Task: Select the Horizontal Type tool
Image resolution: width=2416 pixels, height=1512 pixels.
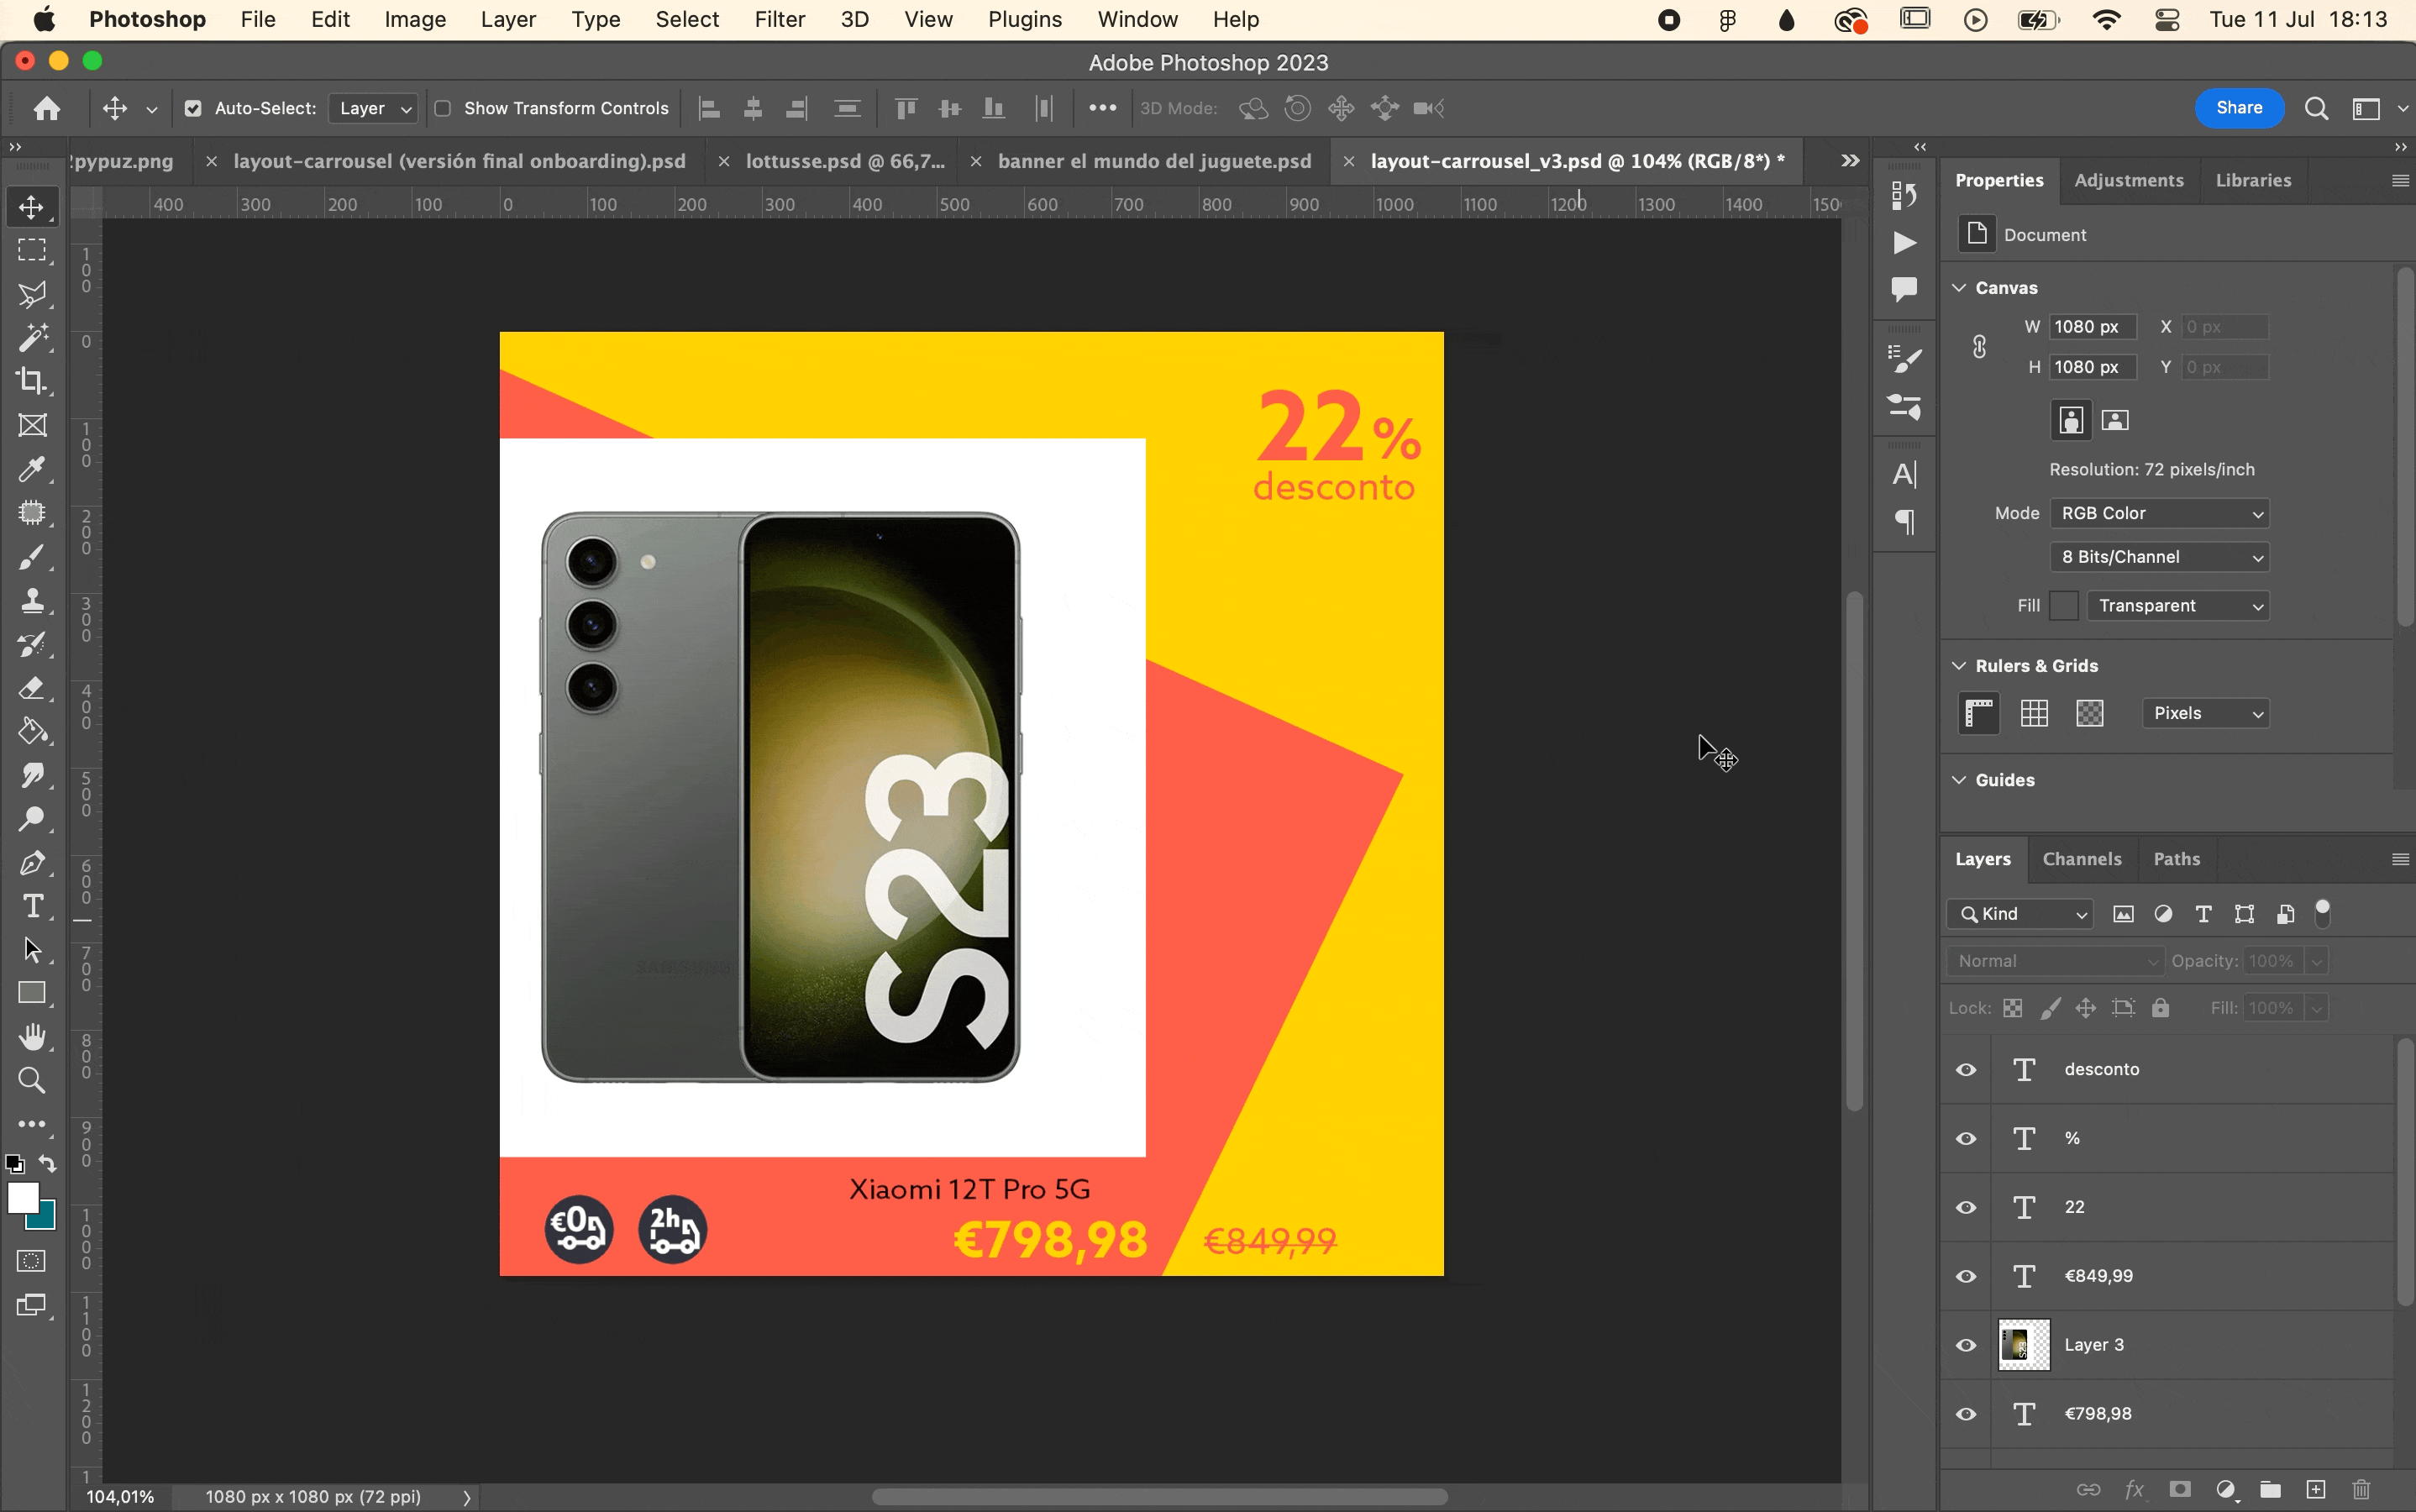Action: point(32,906)
